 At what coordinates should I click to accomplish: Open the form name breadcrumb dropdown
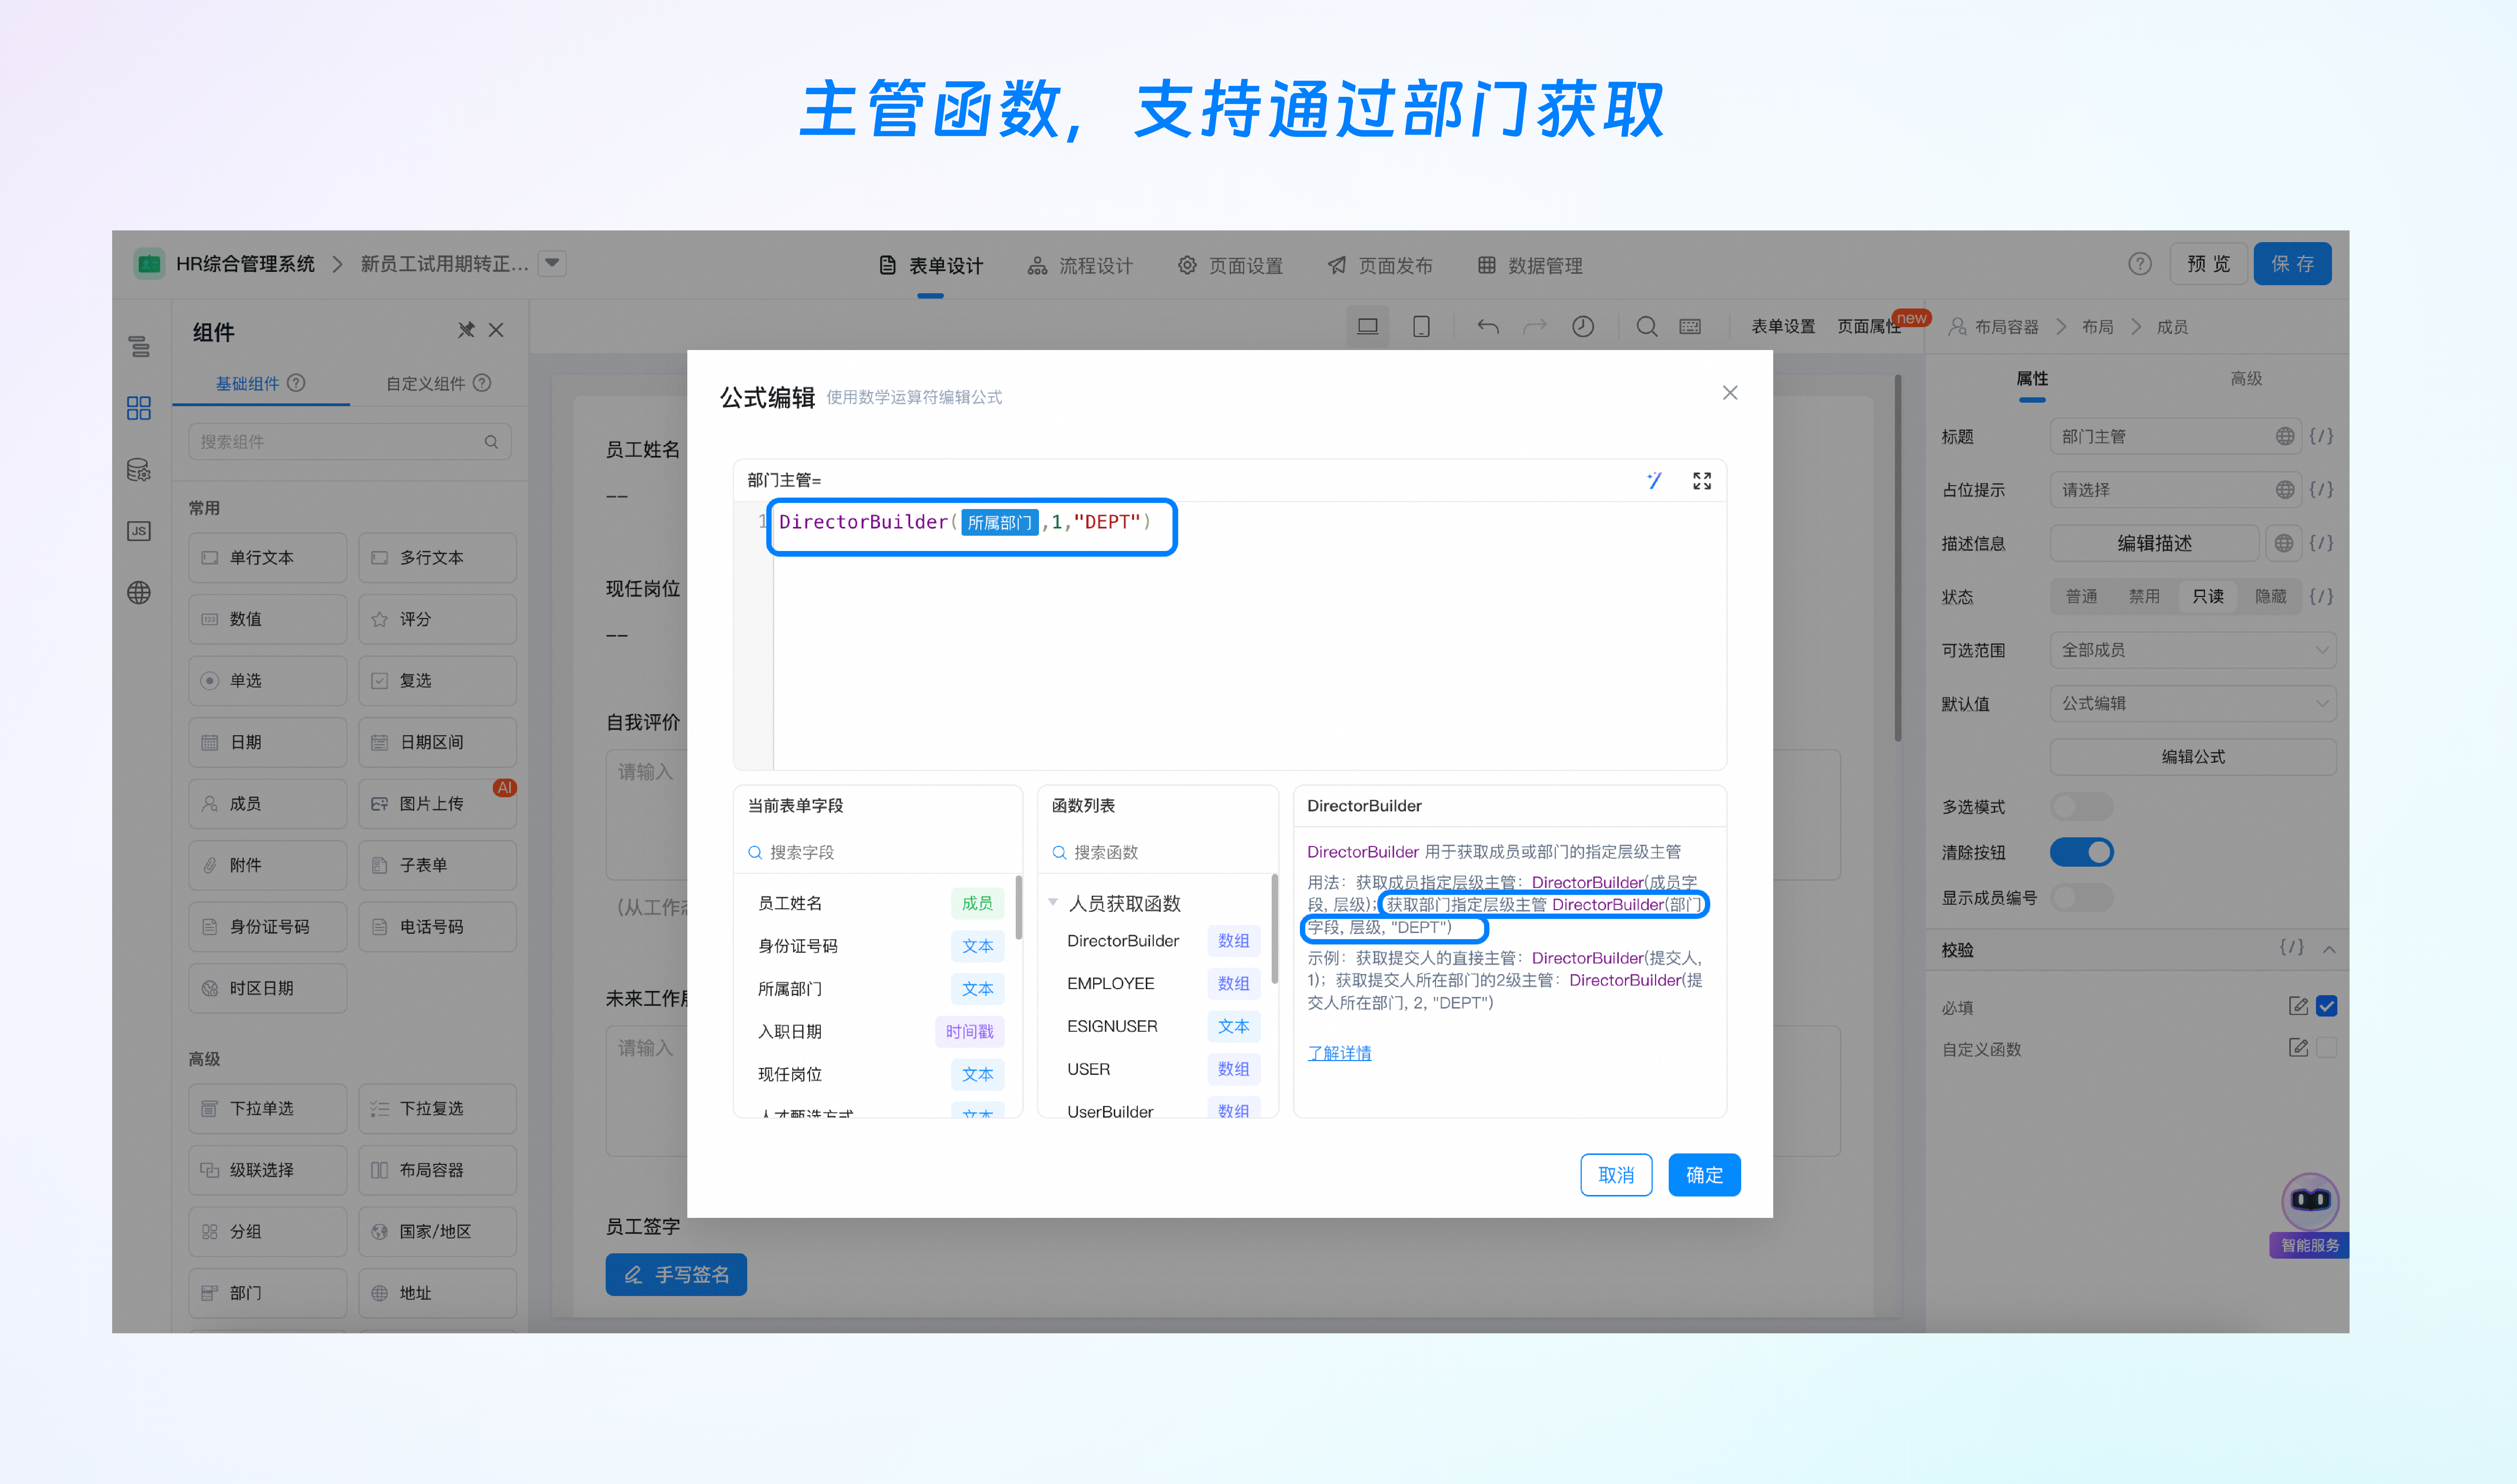pyautogui.click(x=552, y=264)
